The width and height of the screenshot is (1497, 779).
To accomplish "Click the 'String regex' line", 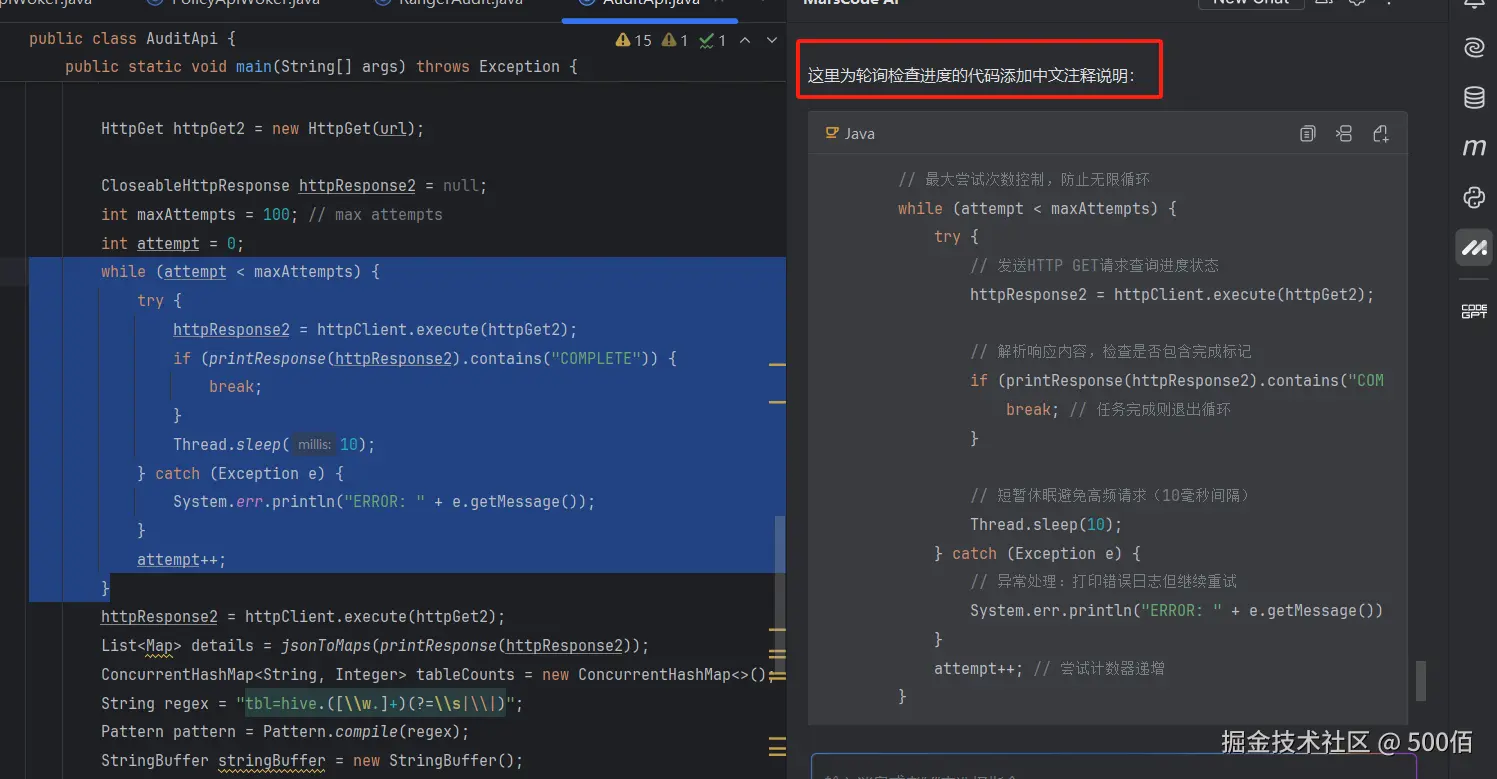I will (x=312, y=704).
